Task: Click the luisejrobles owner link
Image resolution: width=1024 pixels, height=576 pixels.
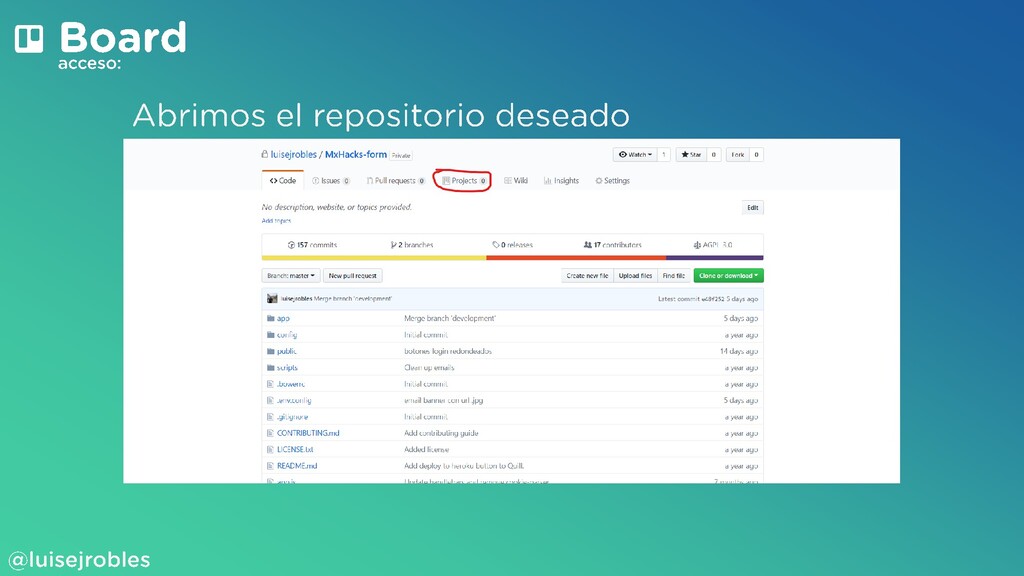Action: click(294, 155)
